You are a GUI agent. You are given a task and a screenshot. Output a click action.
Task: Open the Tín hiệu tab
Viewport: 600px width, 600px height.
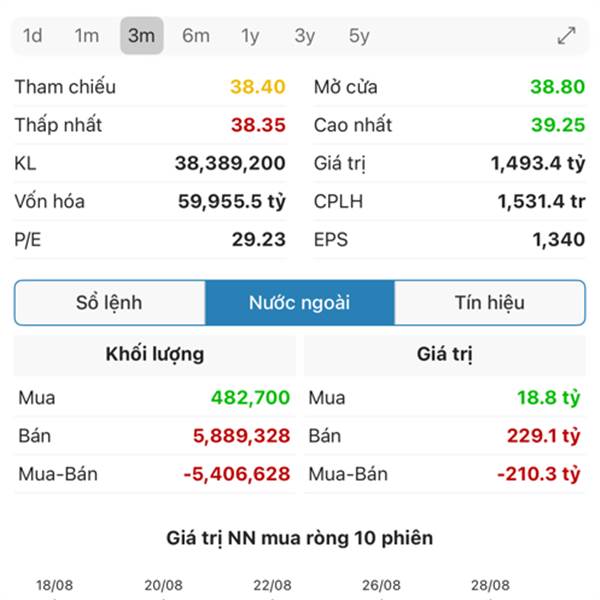(x=490, y=303)
